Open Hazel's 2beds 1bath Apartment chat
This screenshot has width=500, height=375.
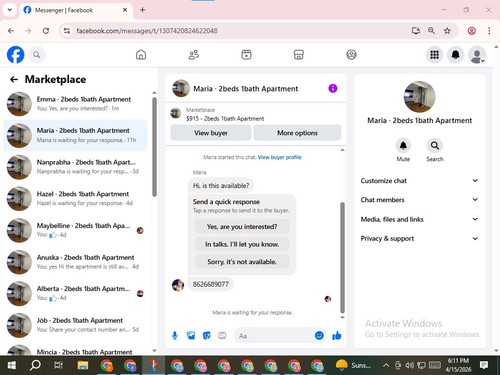point(75,198)
